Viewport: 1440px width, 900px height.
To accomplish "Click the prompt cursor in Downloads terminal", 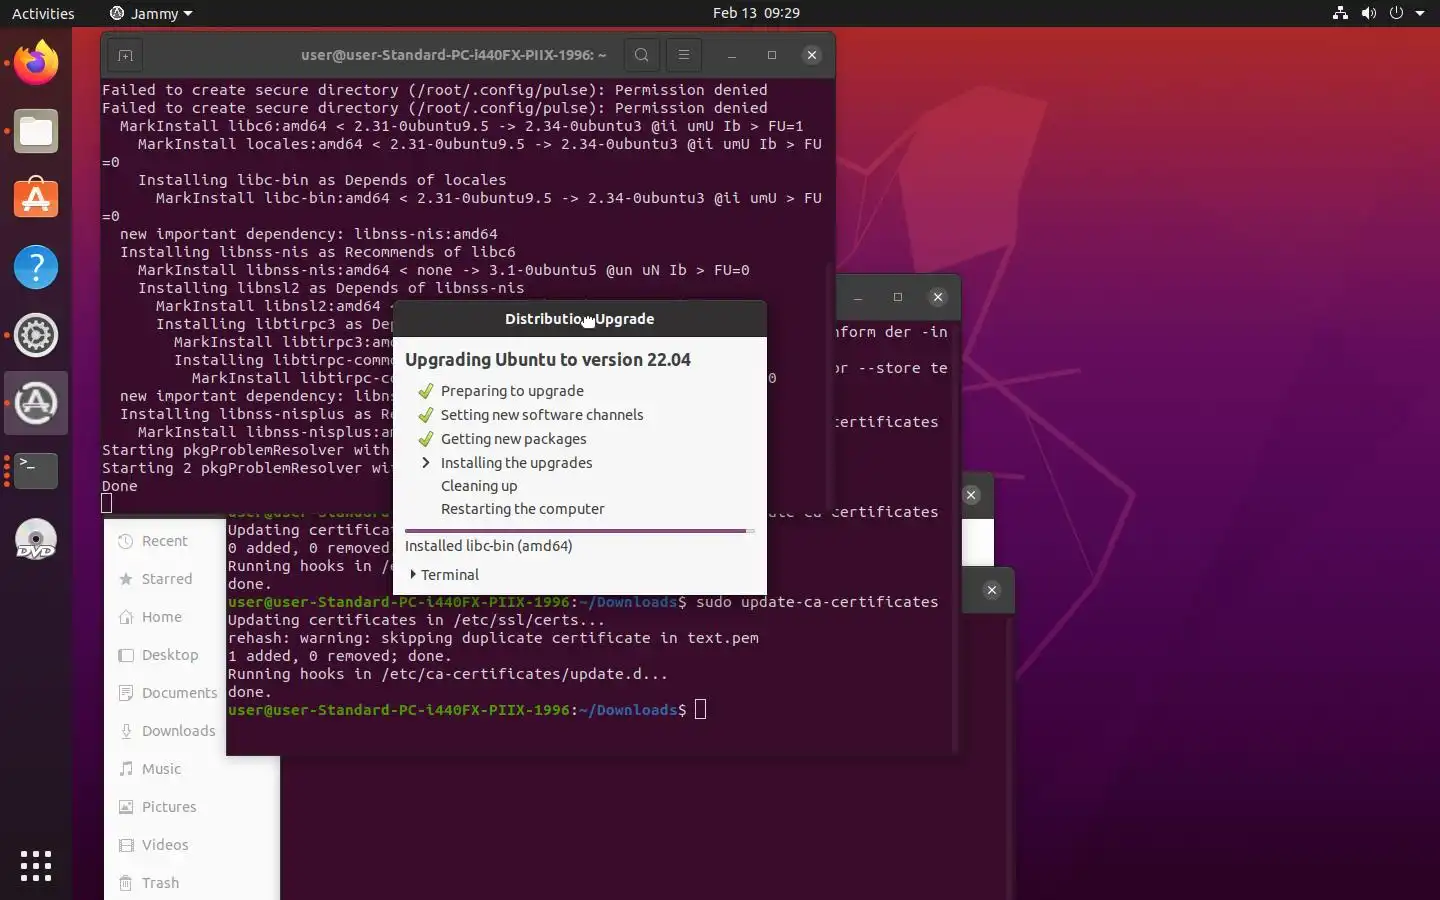I will [x=700, y=710].
